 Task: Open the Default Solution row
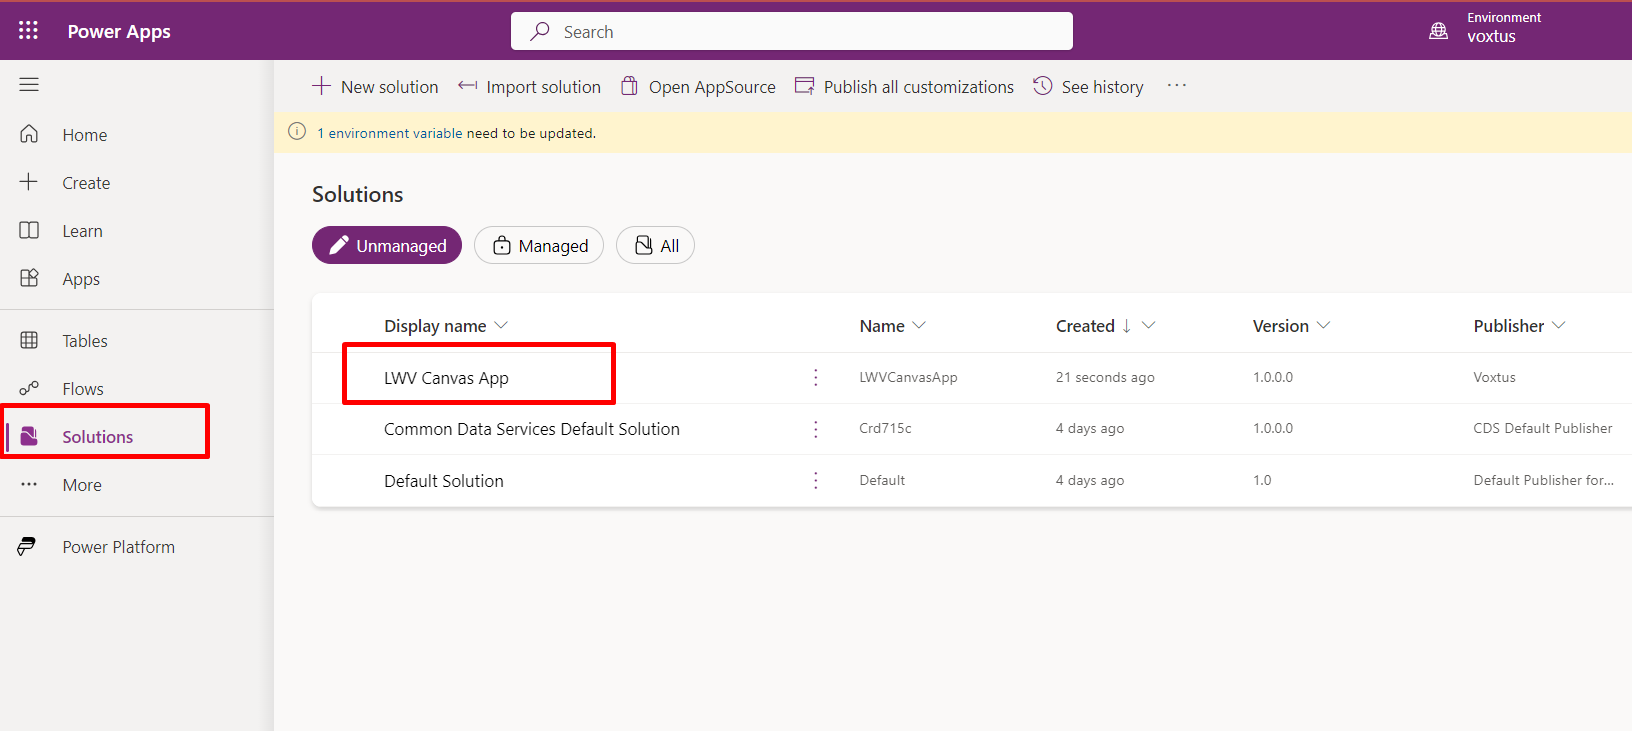[444, 480]
